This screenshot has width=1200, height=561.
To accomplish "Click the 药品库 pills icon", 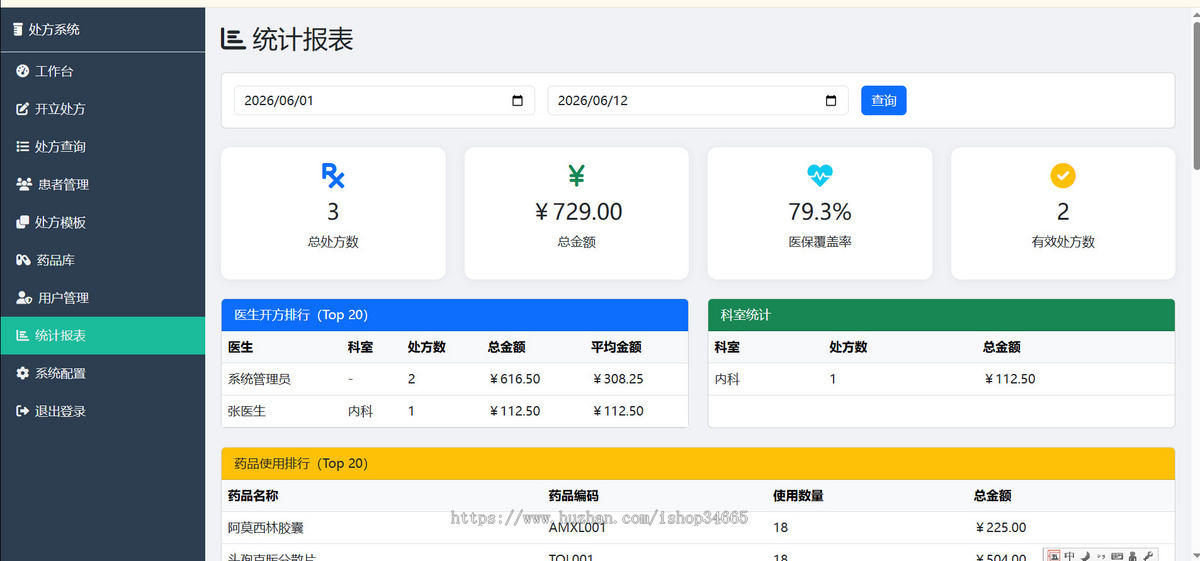I will coord(24,260).
